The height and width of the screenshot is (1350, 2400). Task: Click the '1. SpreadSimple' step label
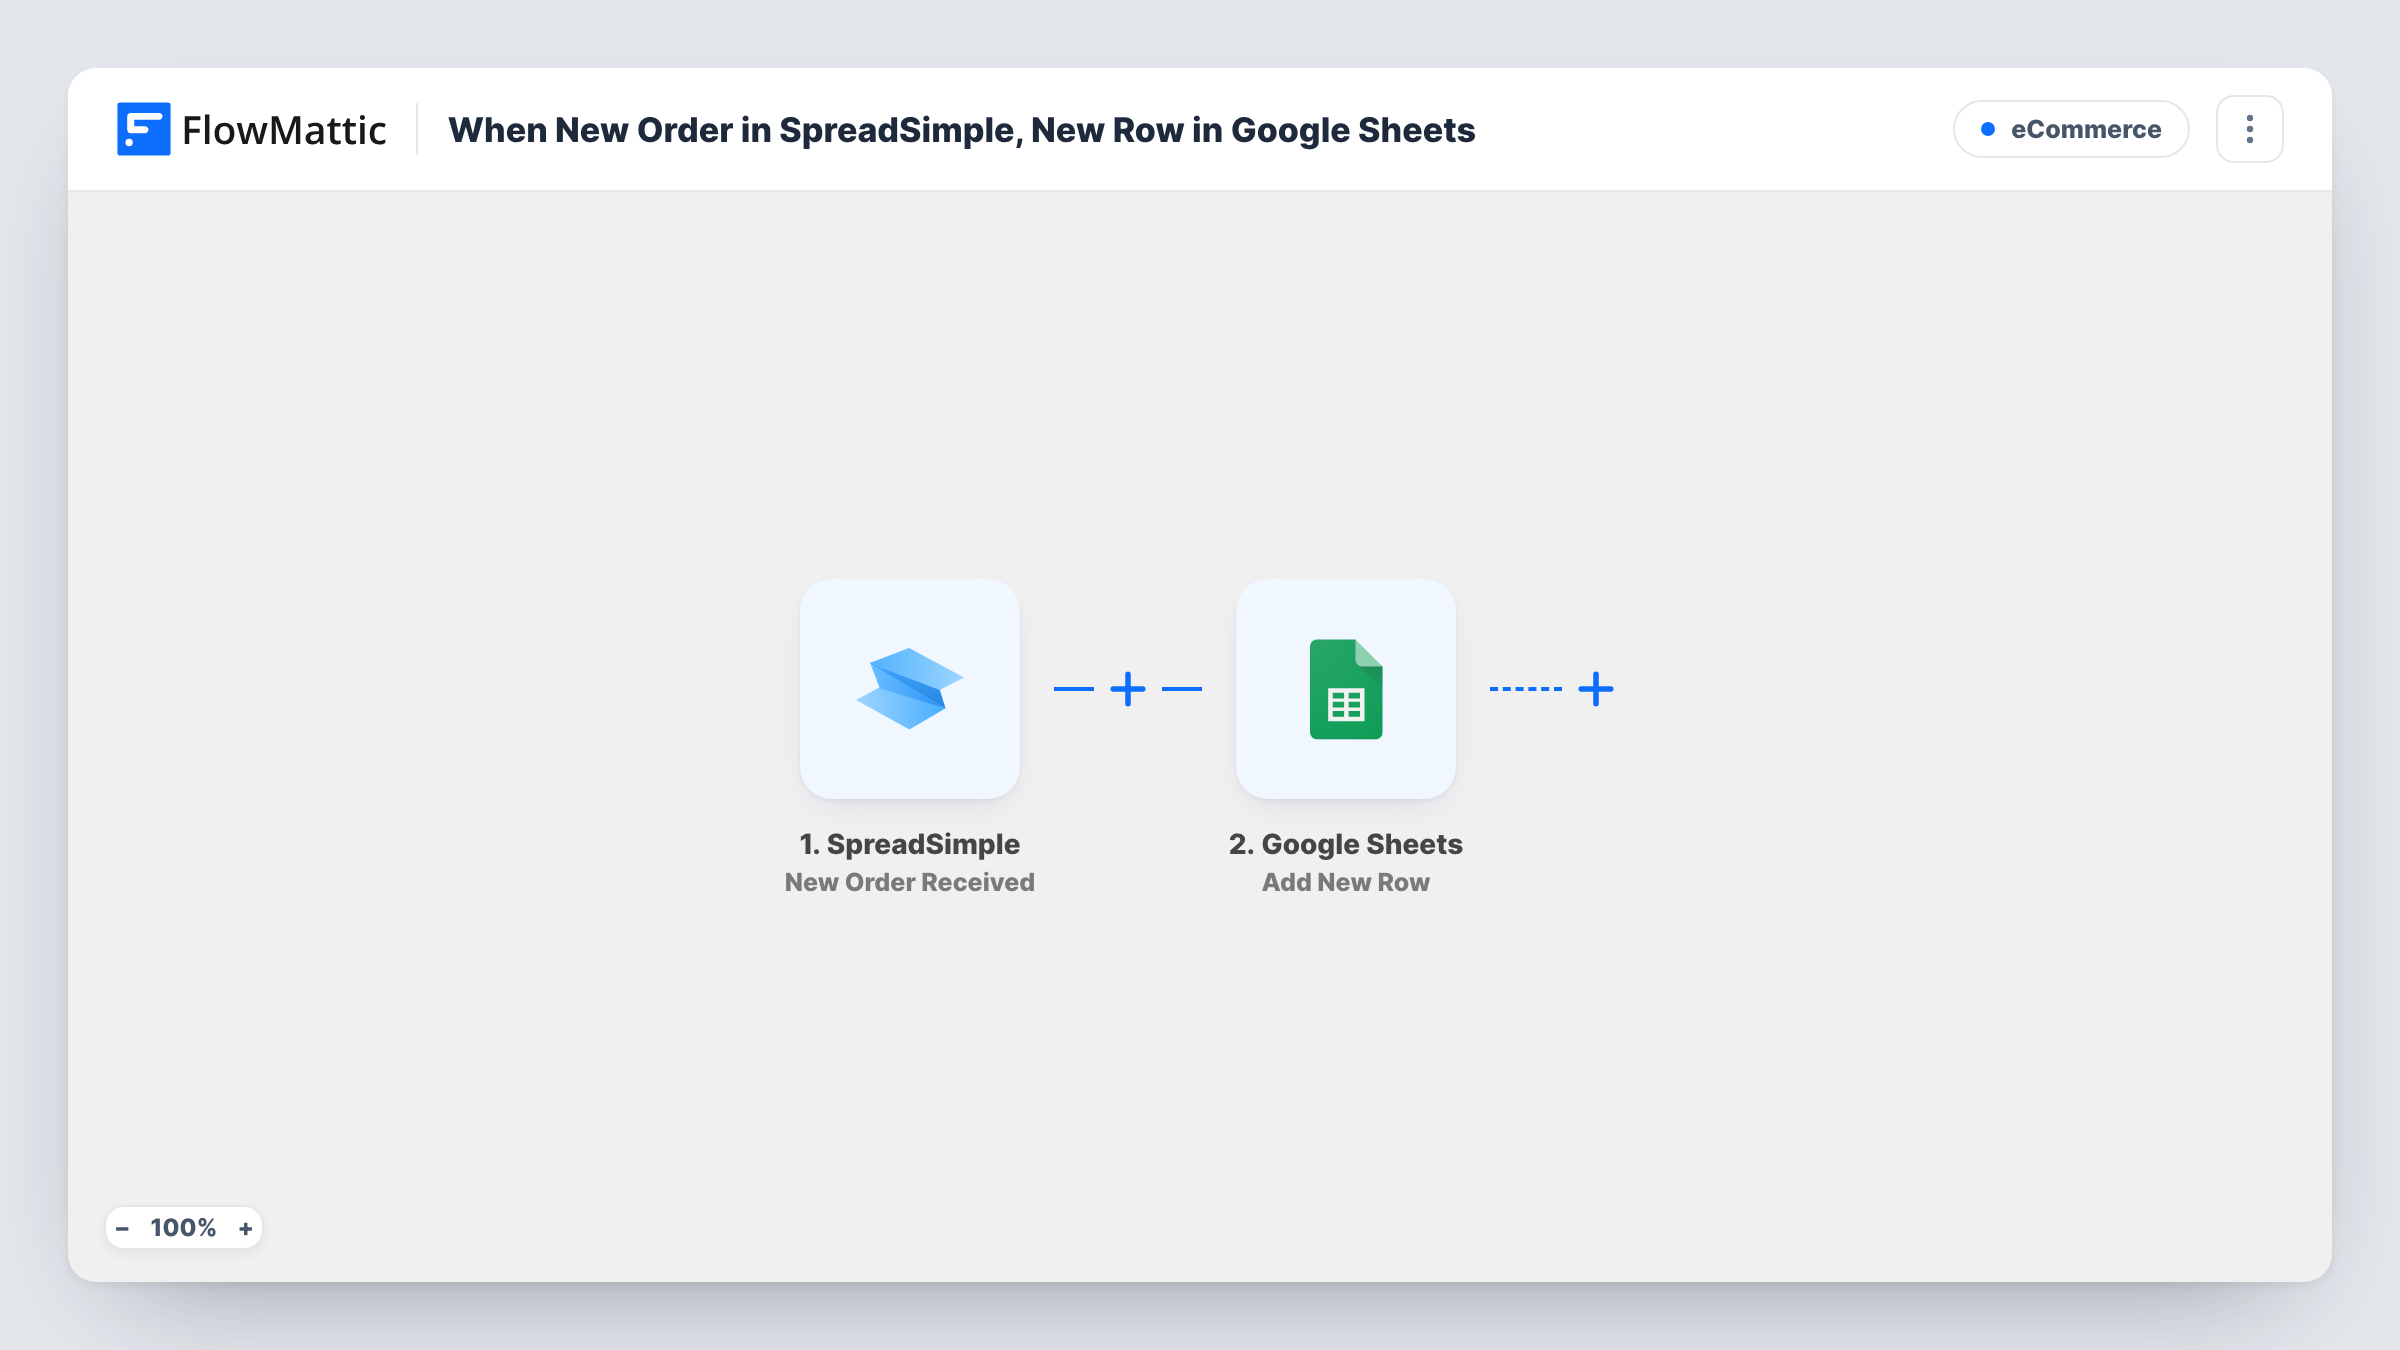pyautogui.click(x=910, y=844)
